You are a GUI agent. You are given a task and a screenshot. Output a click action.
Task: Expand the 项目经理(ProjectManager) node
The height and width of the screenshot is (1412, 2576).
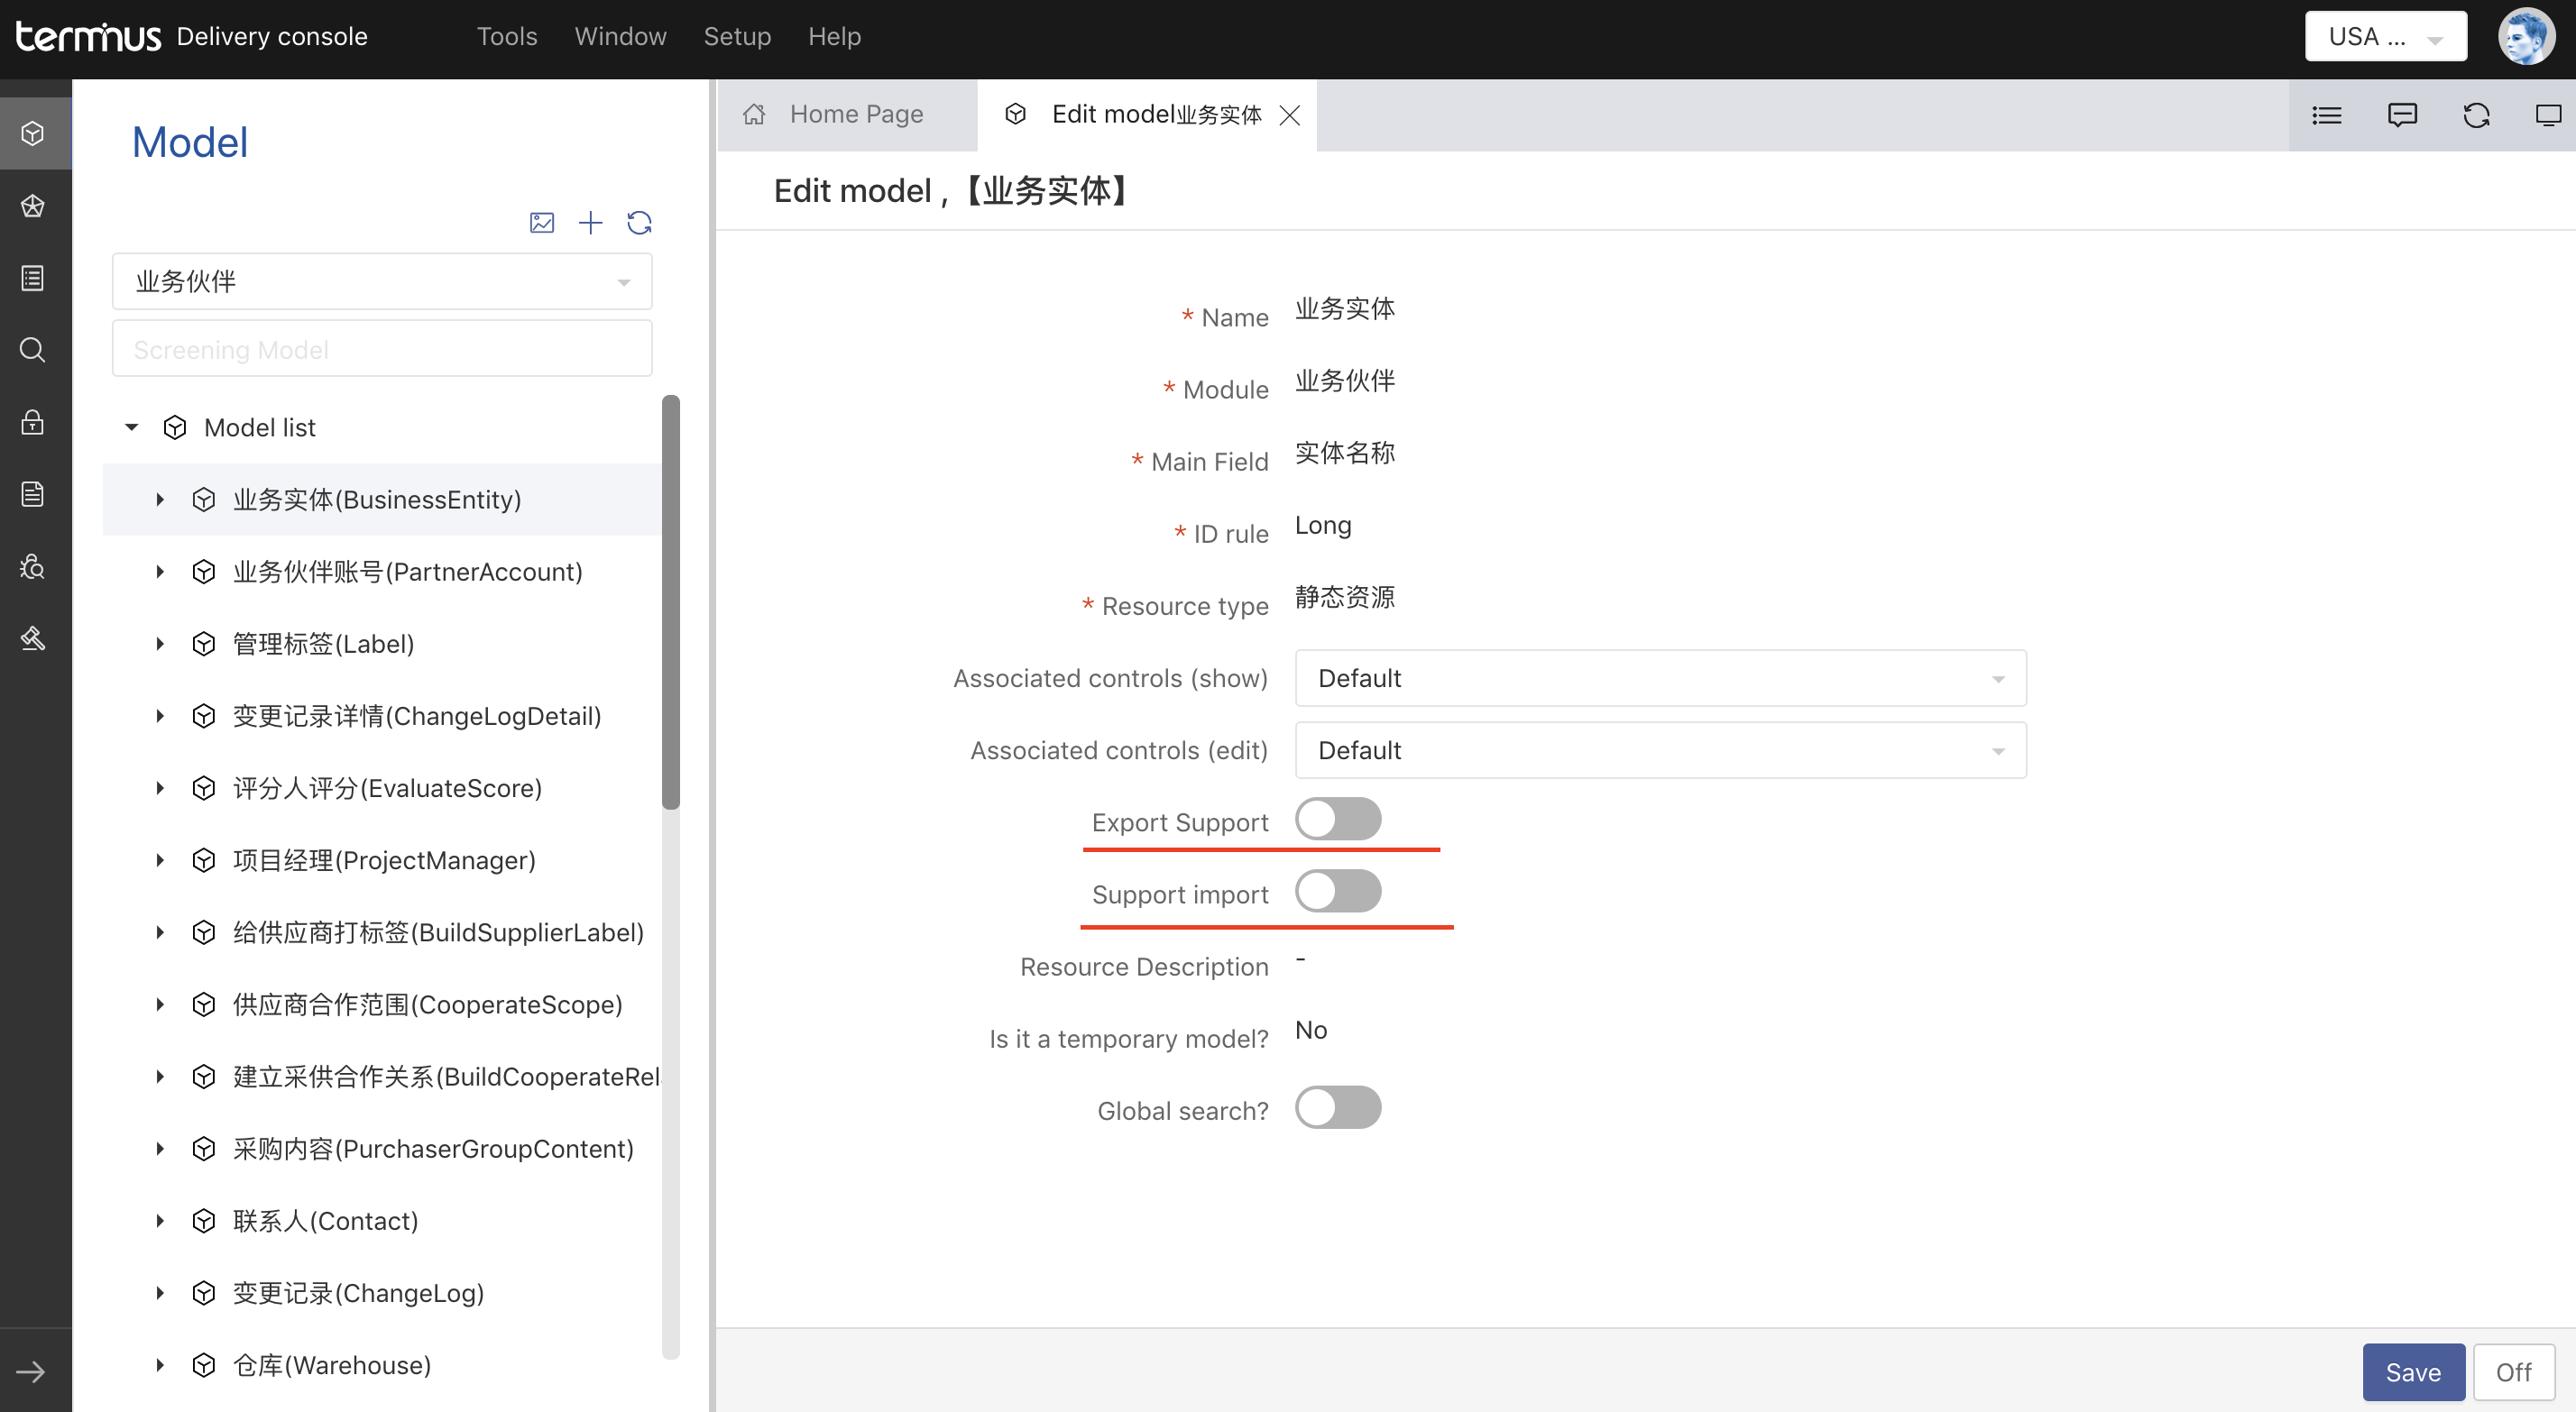(159, 860)
